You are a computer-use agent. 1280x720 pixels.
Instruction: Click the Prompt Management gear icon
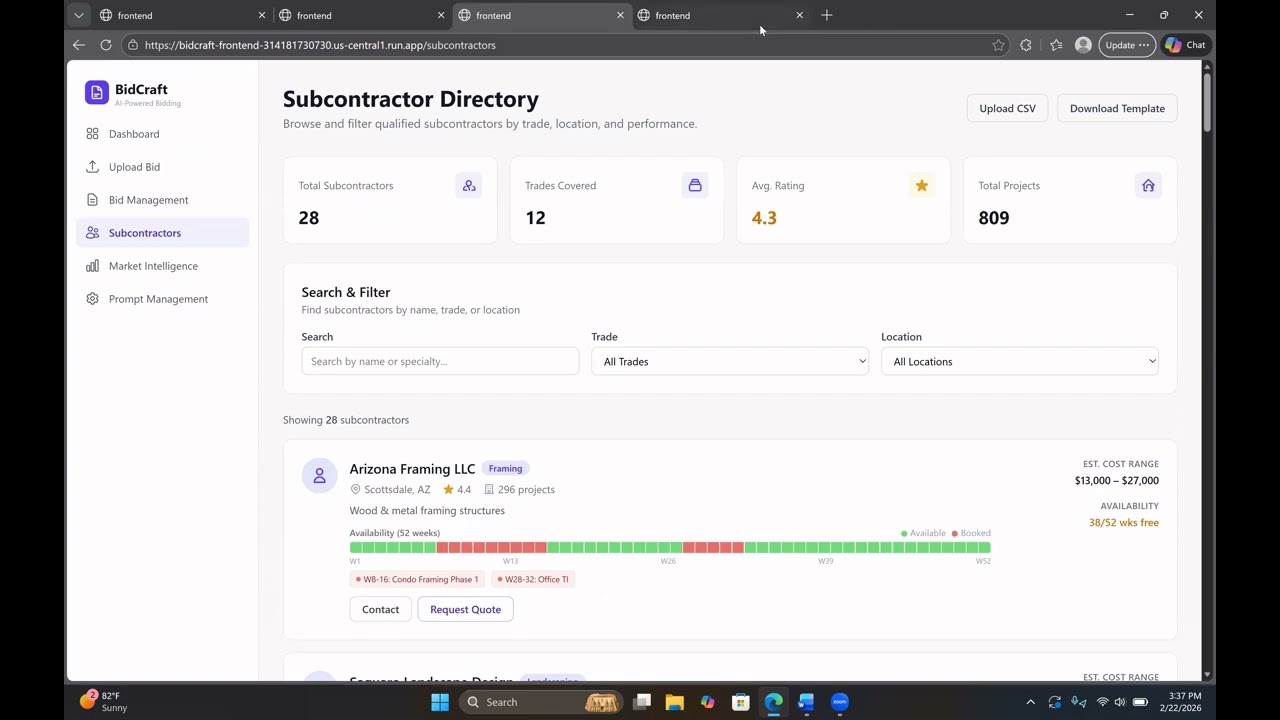(92, 299)
